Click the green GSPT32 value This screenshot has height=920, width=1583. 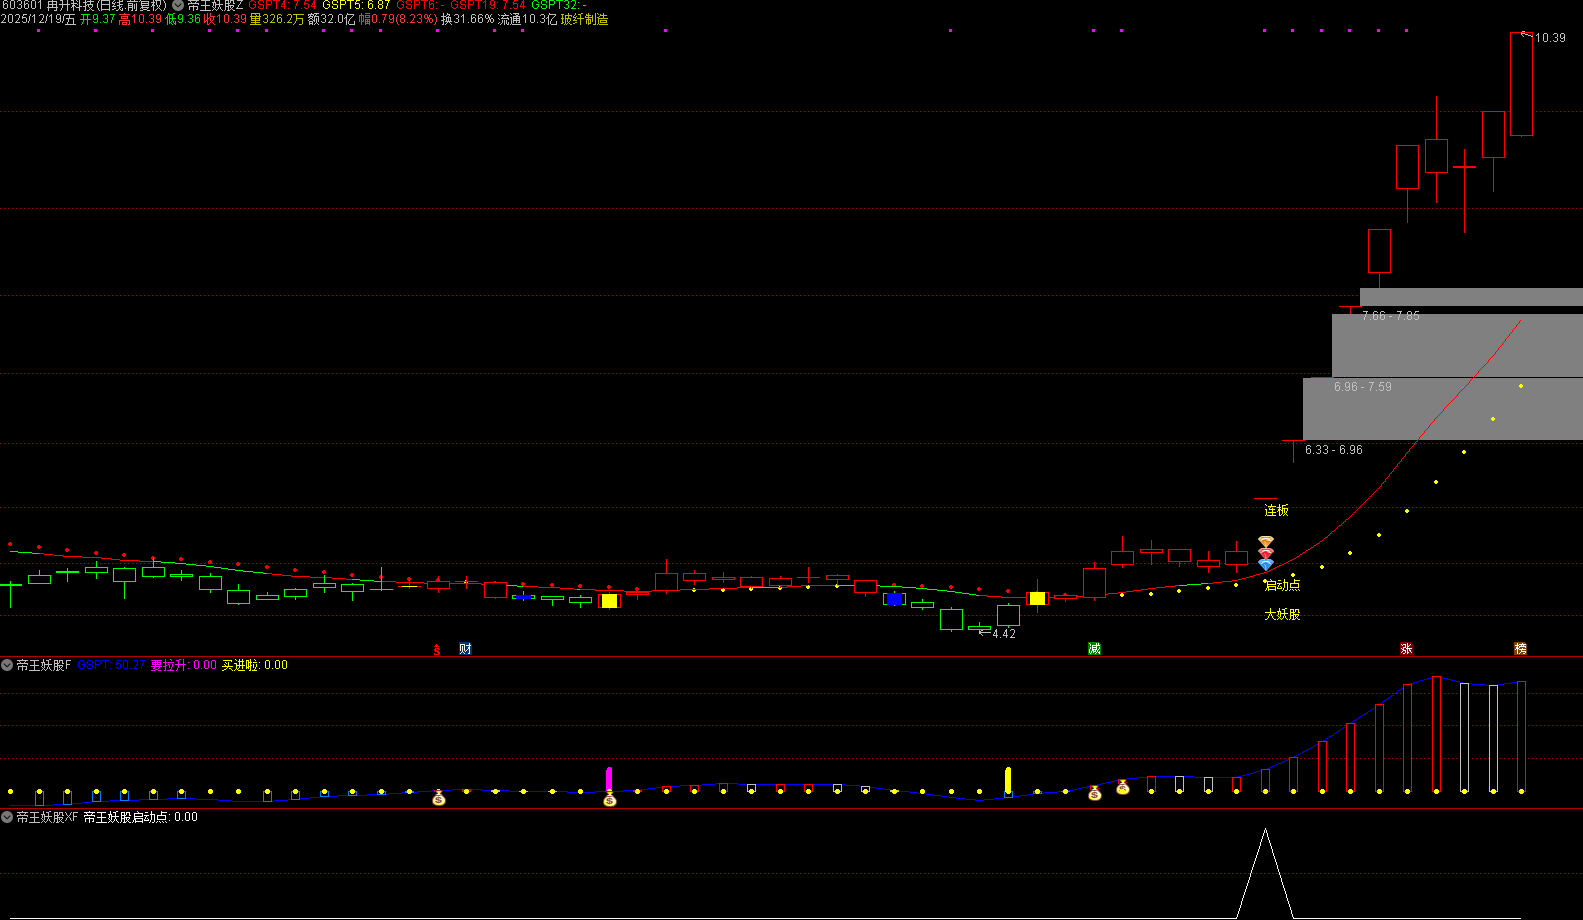pos(558,6)
